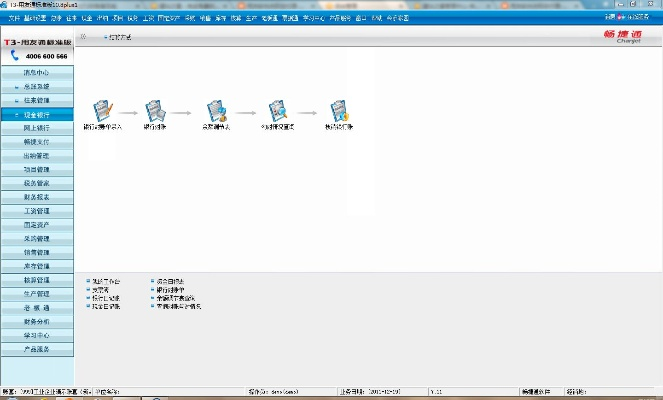Click the 支票簿 link in bottom panel
Image resolution: width=663 pixels, height=400 pixels.
pos(99,290)
